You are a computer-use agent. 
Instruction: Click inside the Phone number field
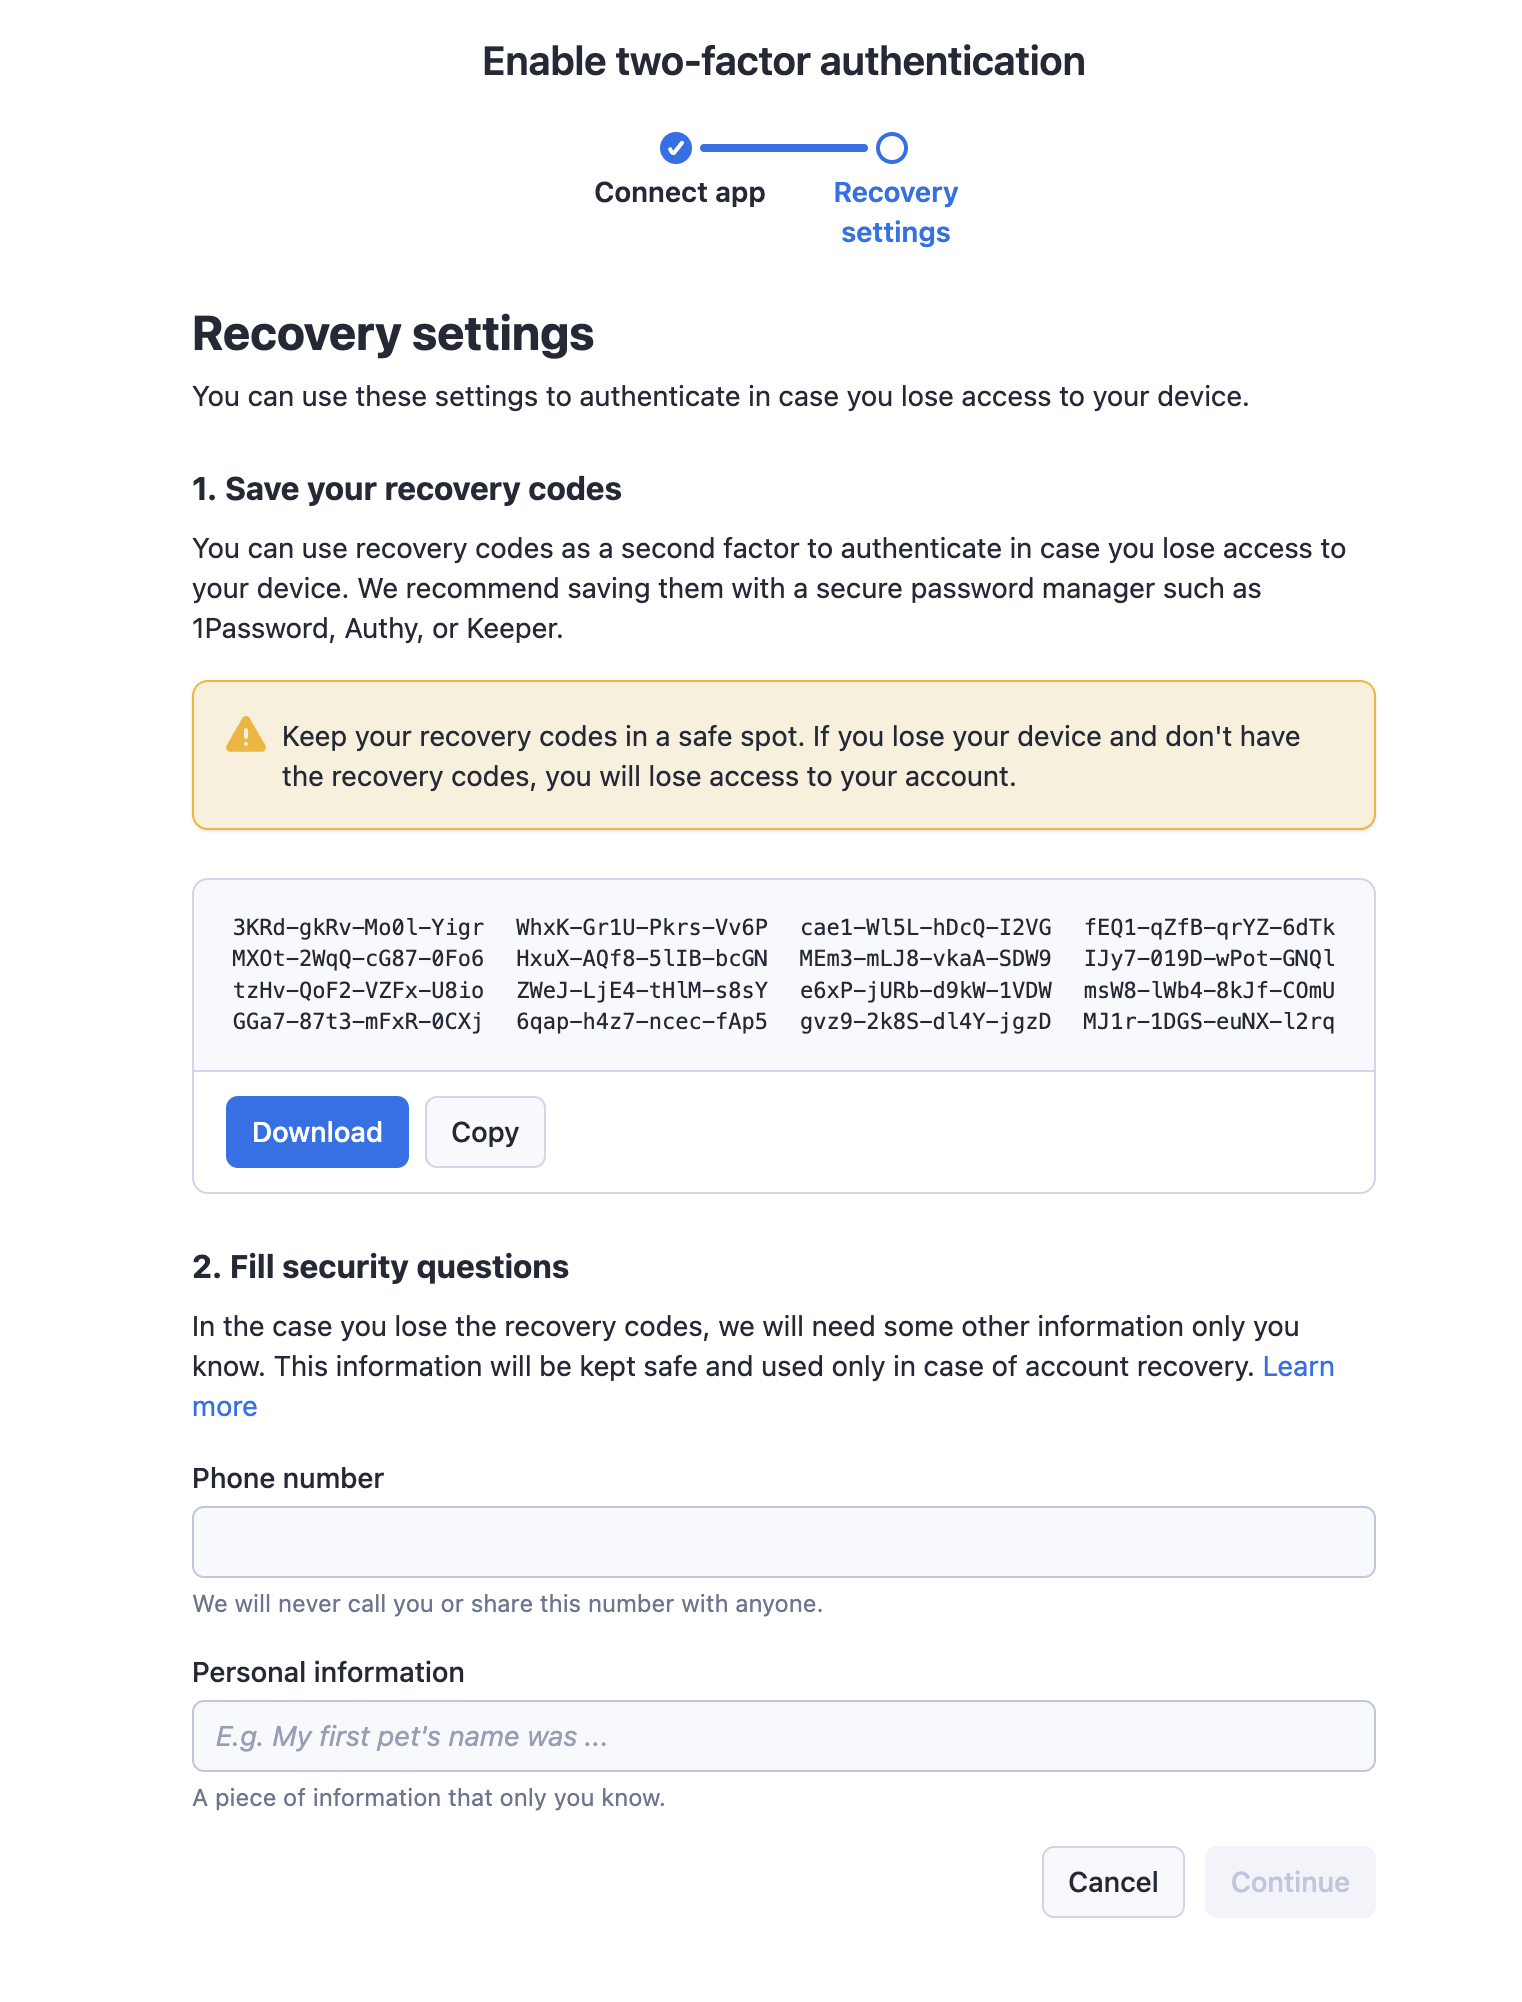783,1541
